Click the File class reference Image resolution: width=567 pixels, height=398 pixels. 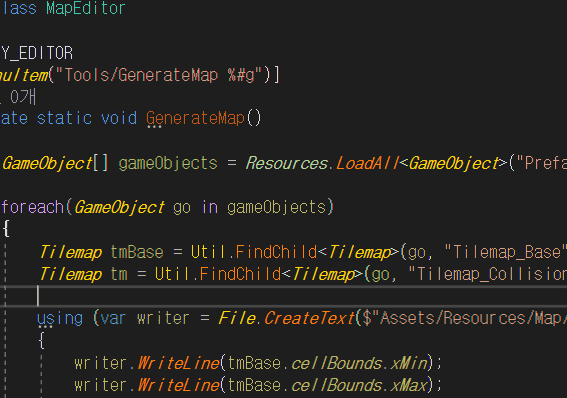(x=237, y=318)
